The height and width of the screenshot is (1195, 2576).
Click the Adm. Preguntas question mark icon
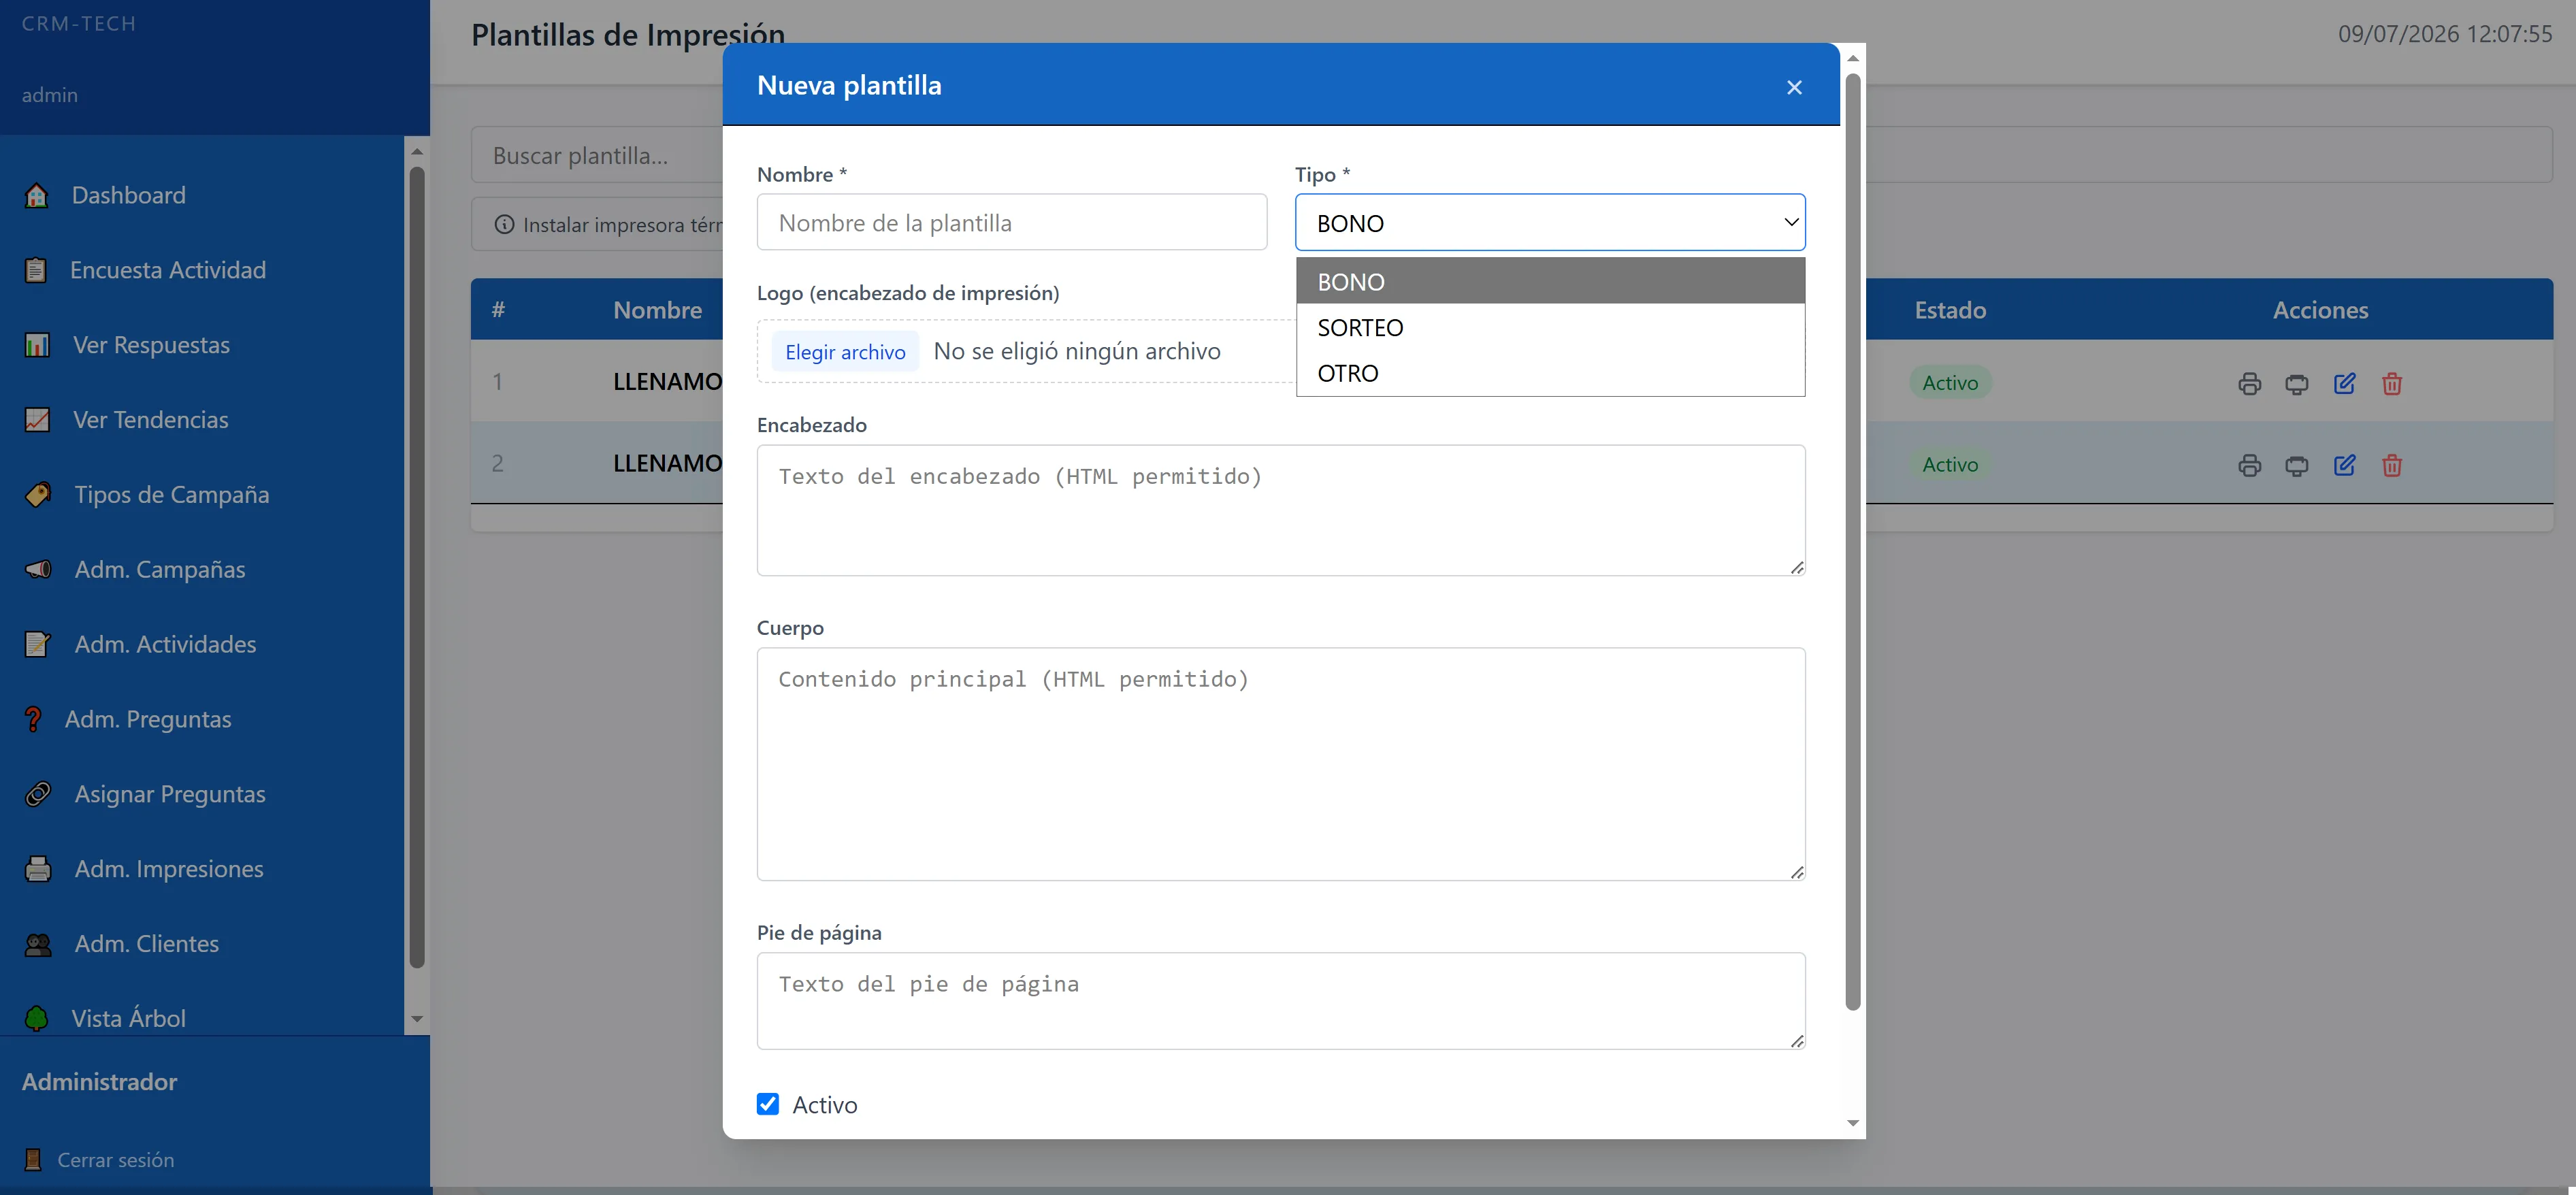33,719
